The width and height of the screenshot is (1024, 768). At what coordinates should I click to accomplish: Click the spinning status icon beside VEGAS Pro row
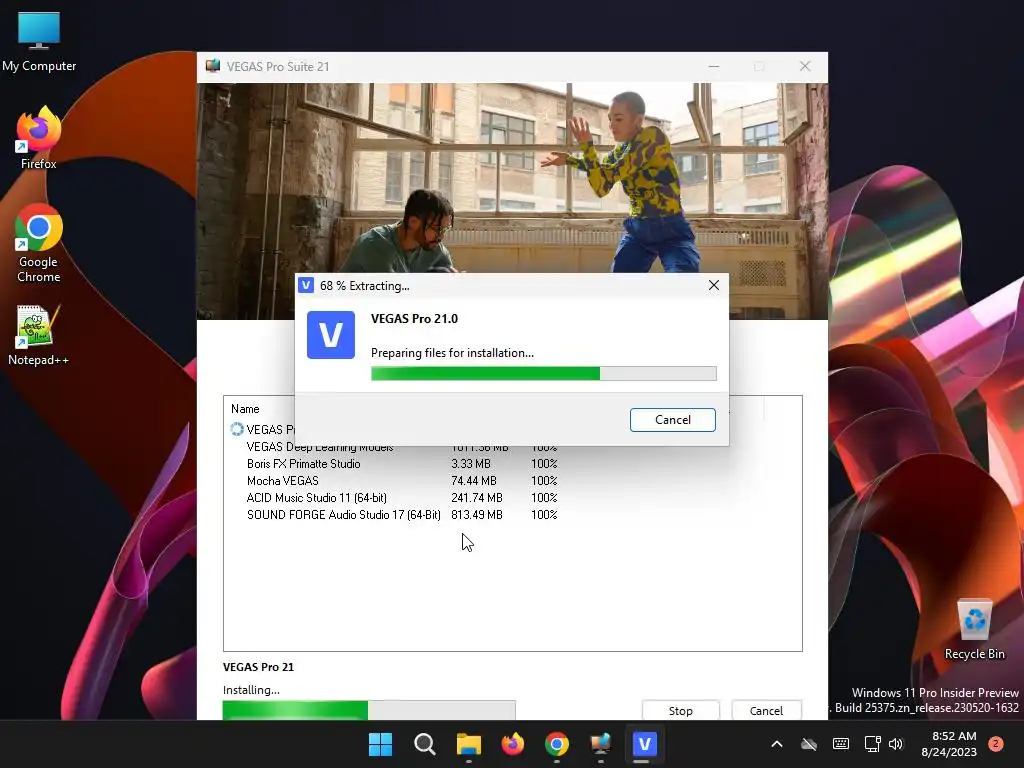pos(237,429)
